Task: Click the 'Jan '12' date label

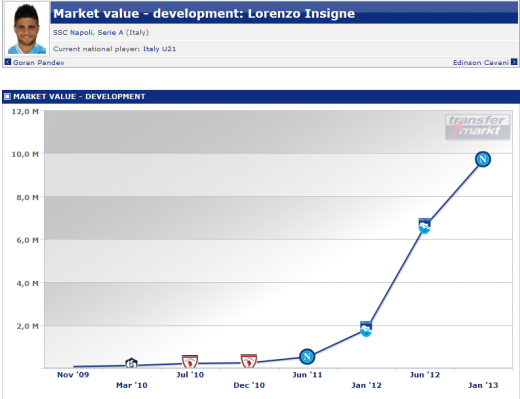Action: click(x=366, y=385)
